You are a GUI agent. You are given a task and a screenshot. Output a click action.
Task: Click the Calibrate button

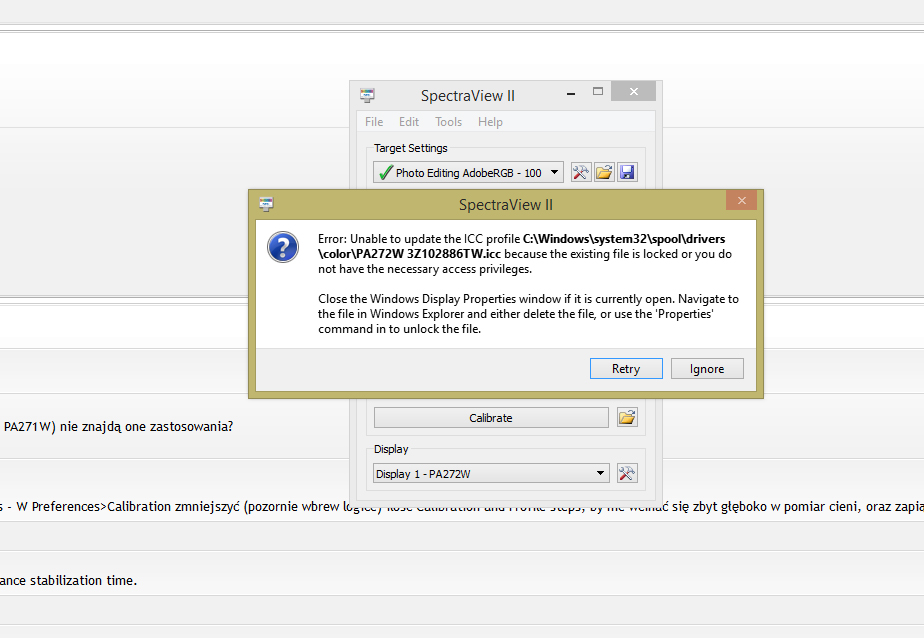pyautogui.click(x=491, y=418)
